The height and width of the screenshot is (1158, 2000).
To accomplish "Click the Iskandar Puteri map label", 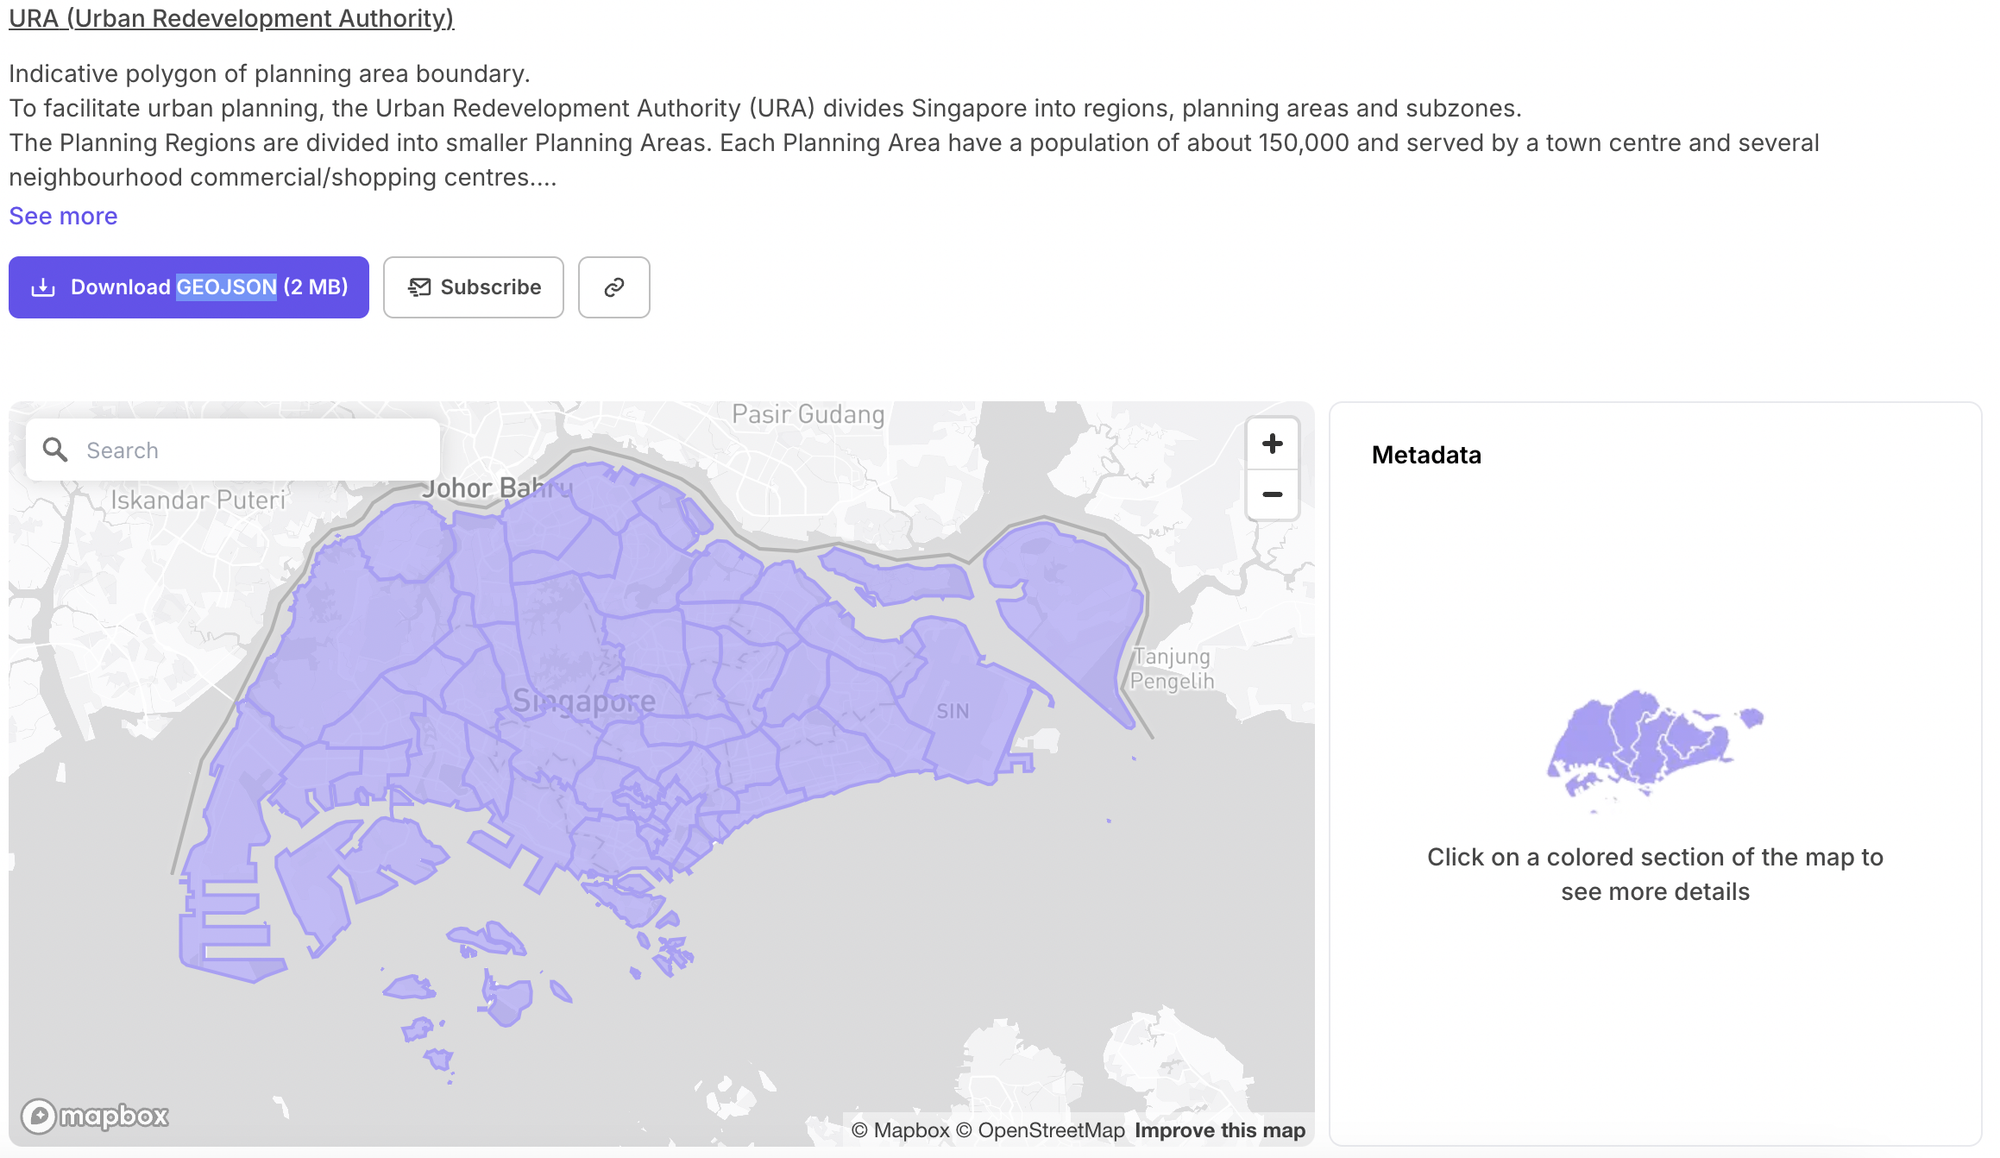I will point(198,500).
